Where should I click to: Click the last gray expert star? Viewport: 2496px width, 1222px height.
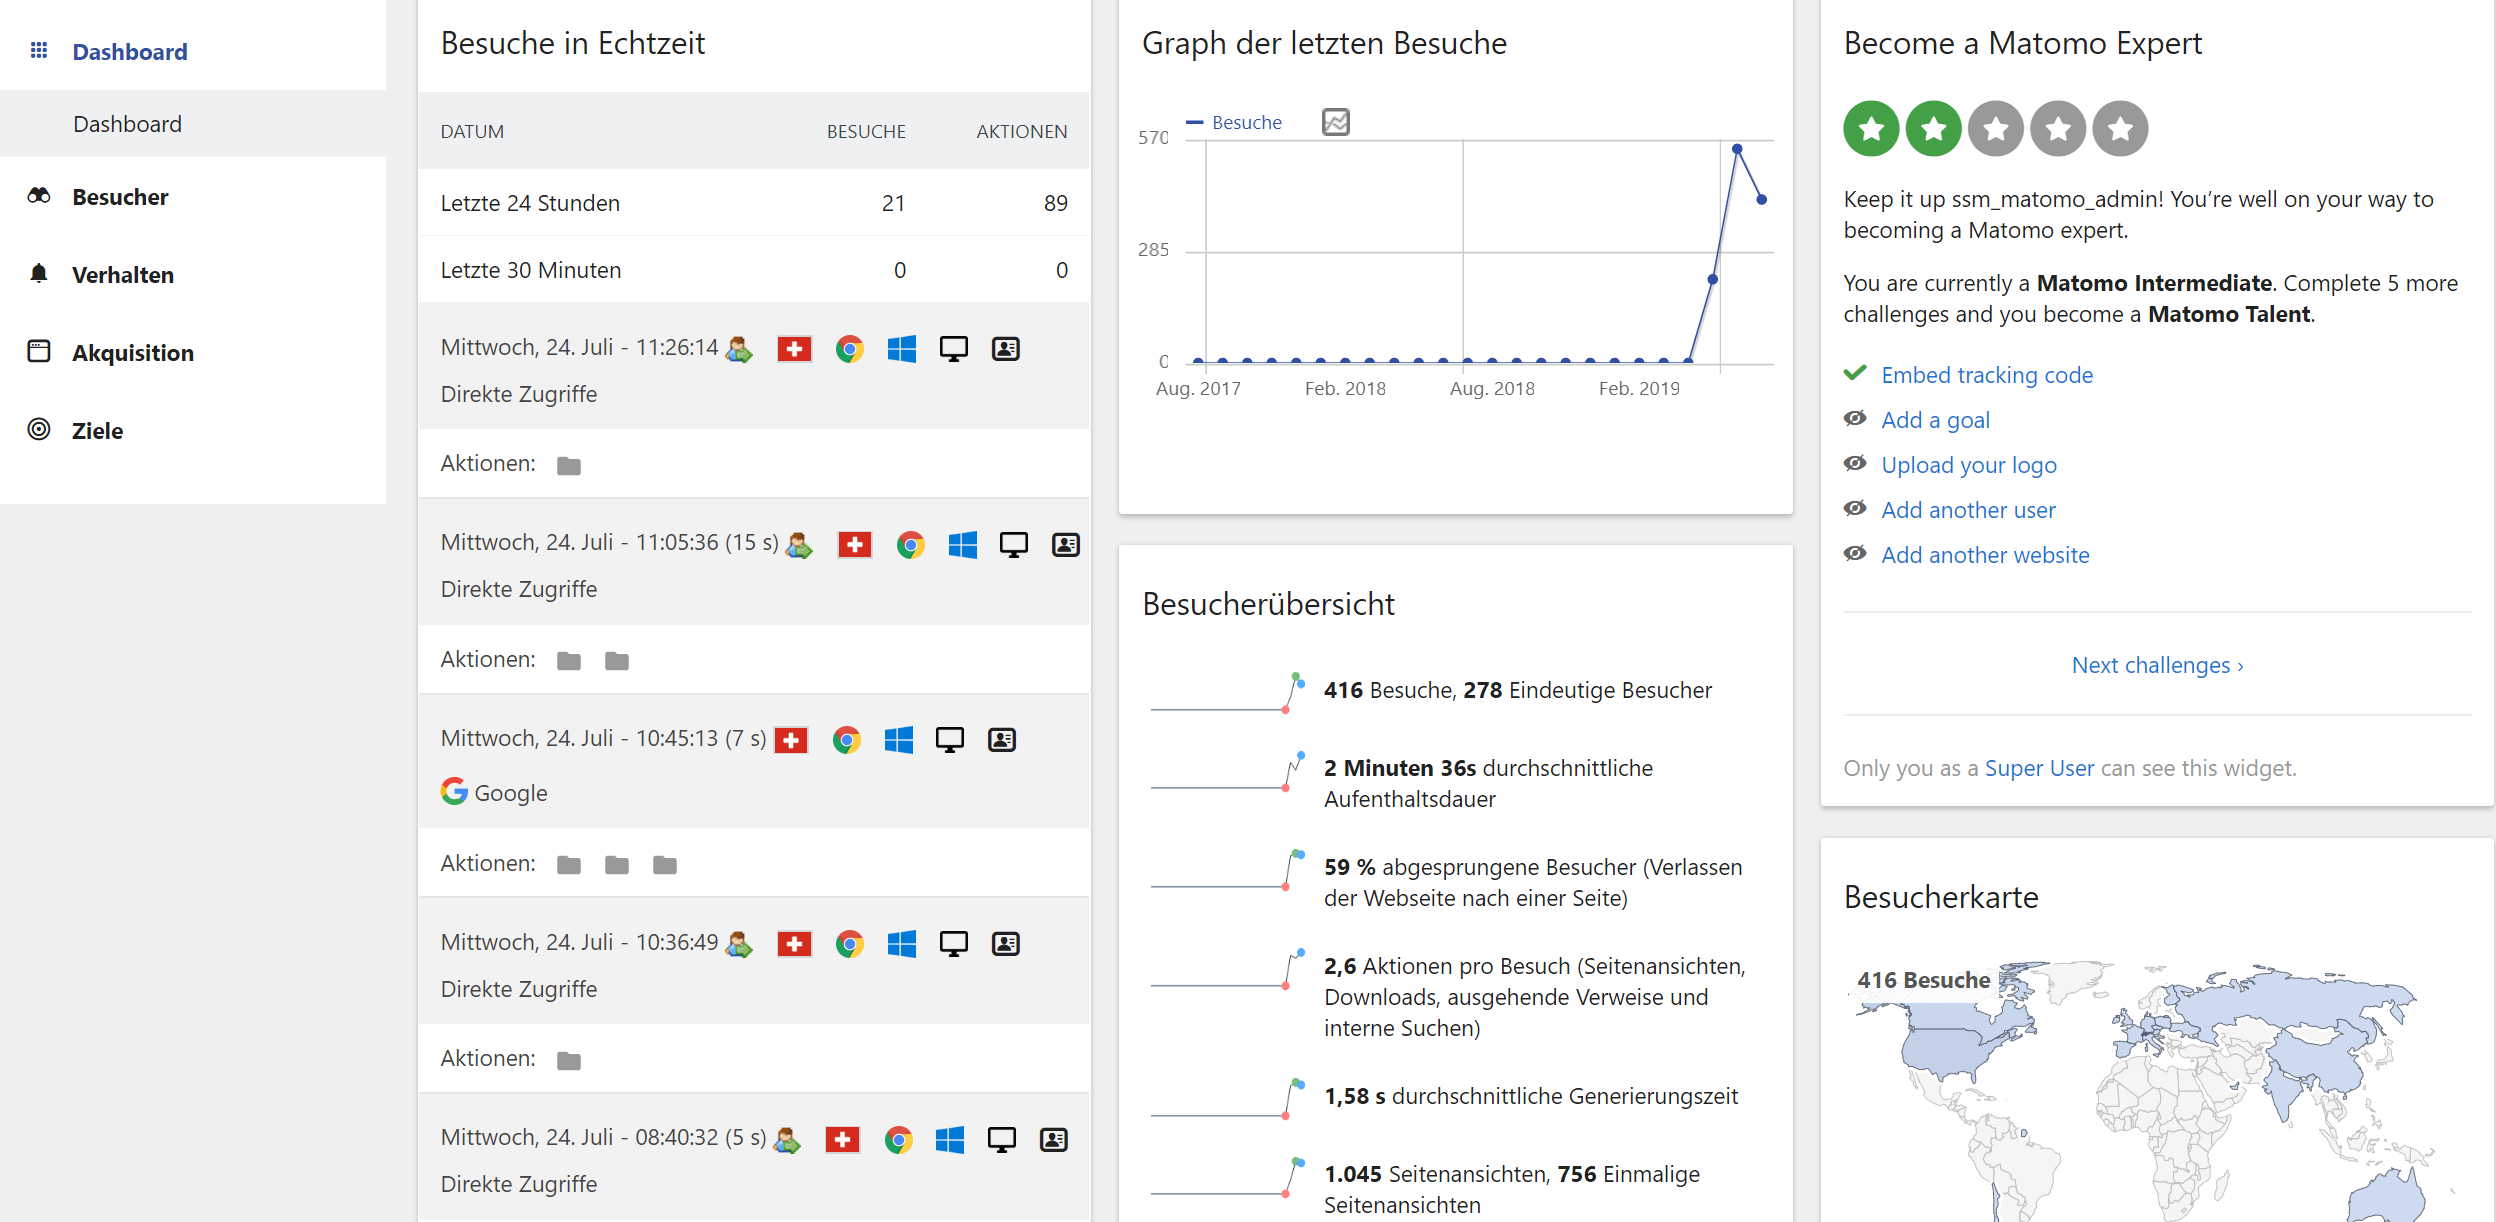(2120, 128)
